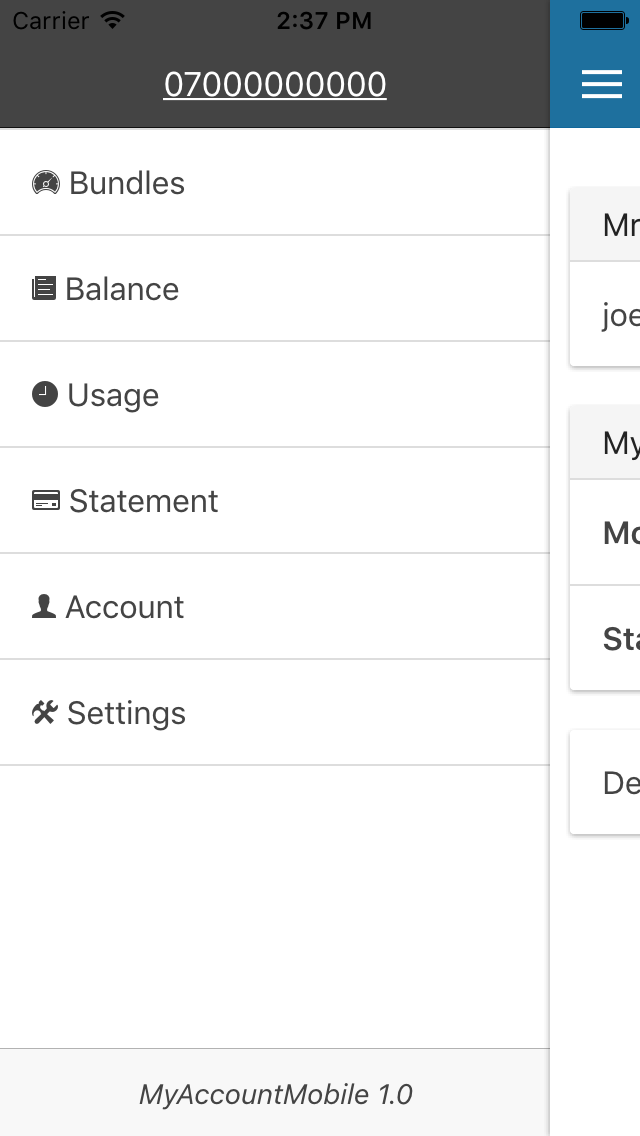Screen dimensions: 640x1136
Task: Tap the clock showing 2:37 PM
Action: (324, 21)
